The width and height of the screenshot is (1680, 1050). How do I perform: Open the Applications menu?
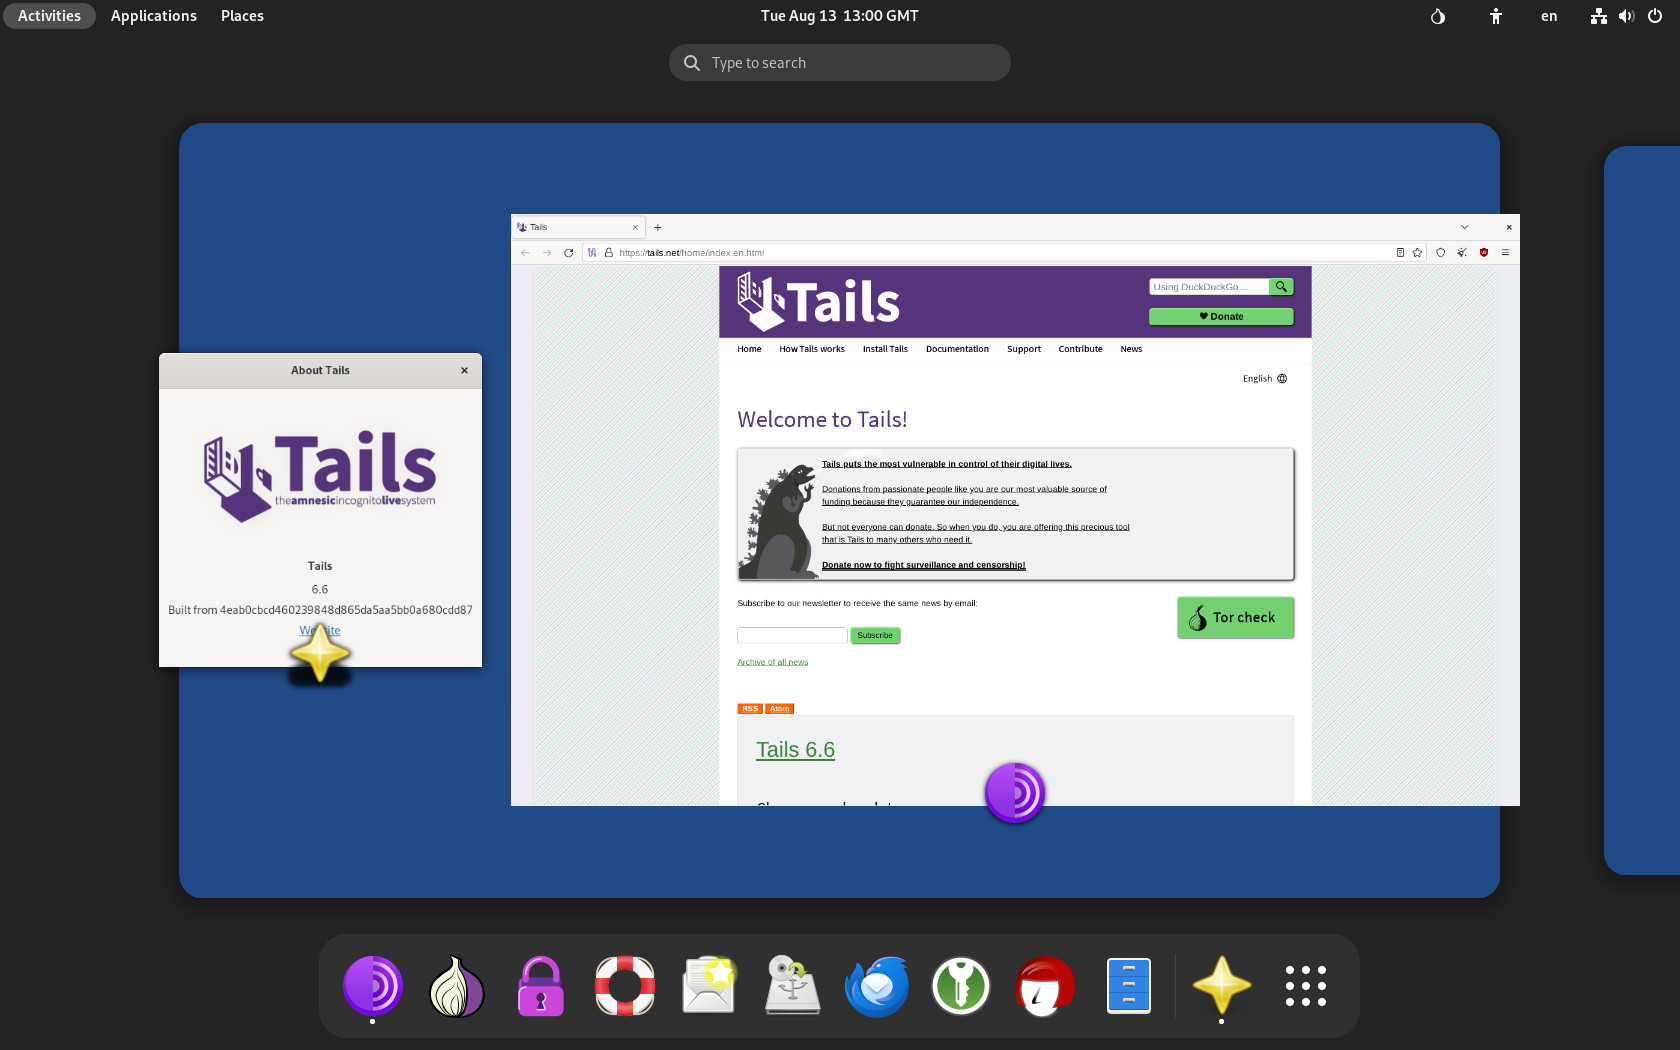coord(154,16)
